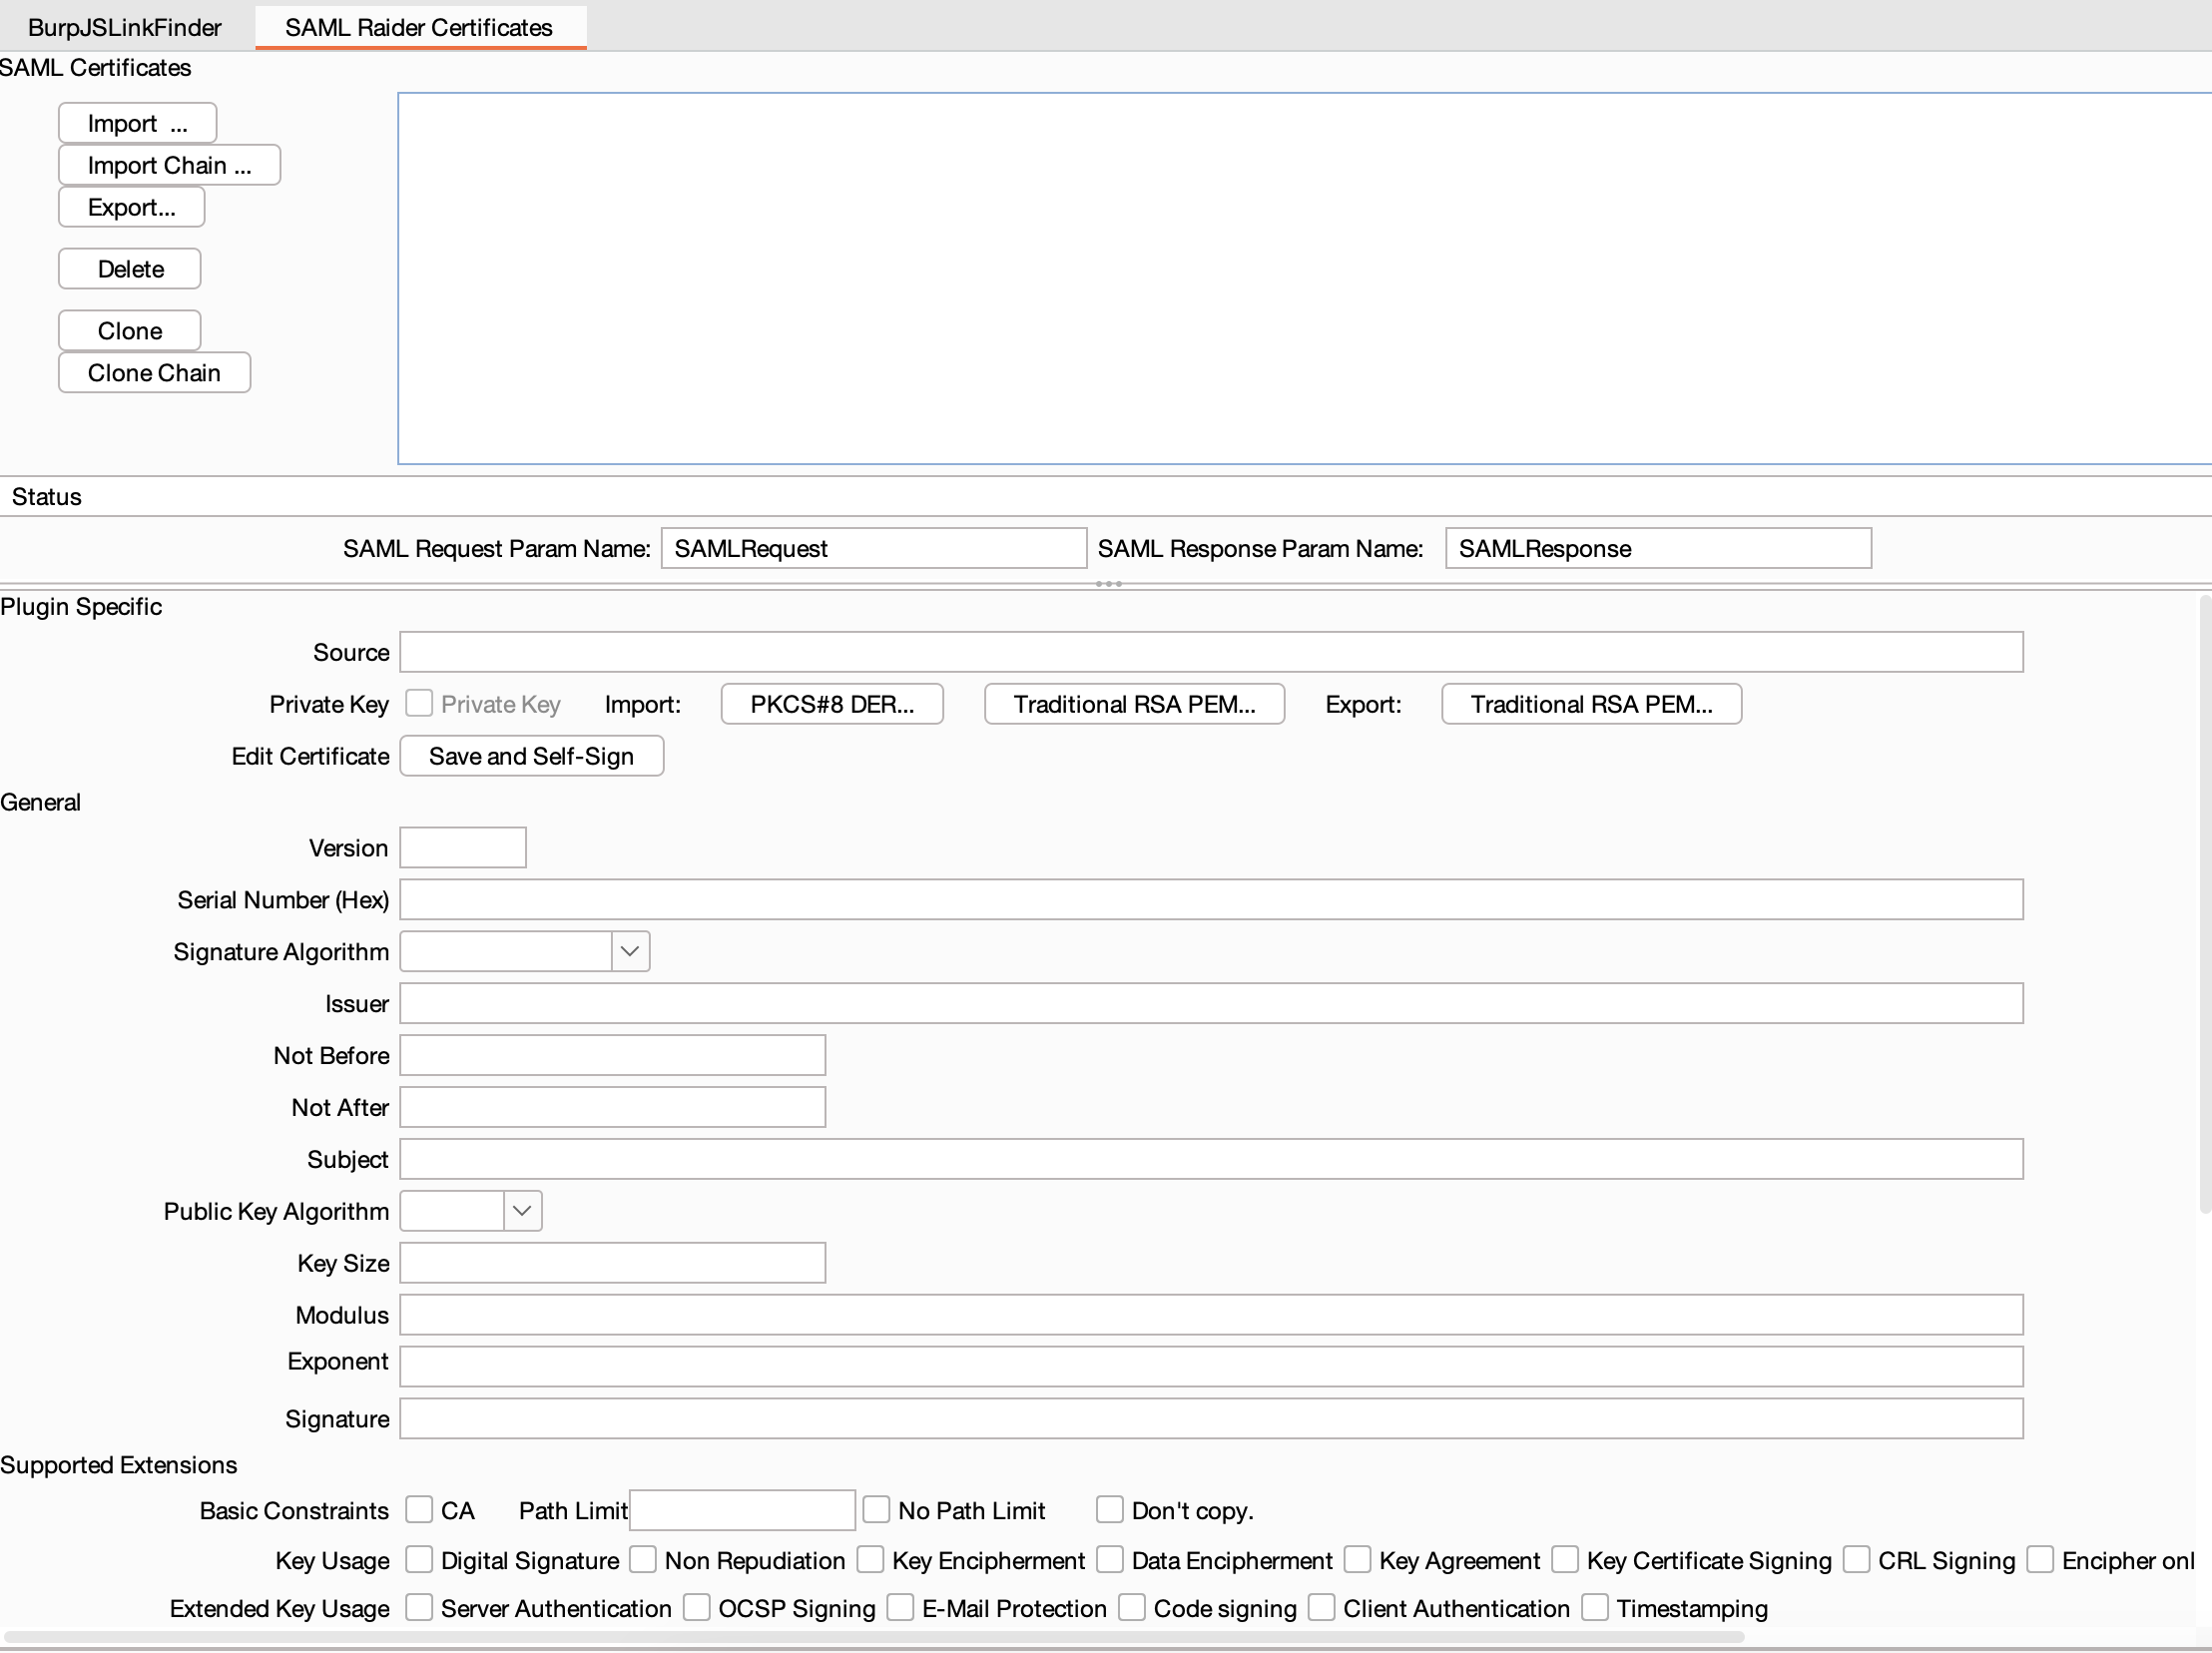
Task: Click Export Traditional RSA PEM button
Action: pyautogui.click(x=1590, y=704)
